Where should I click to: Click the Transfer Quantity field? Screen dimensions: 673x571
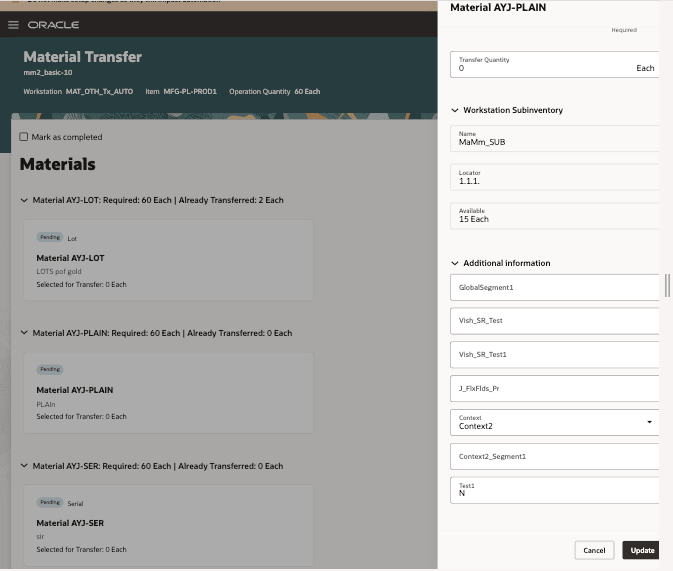click(555, 64)
